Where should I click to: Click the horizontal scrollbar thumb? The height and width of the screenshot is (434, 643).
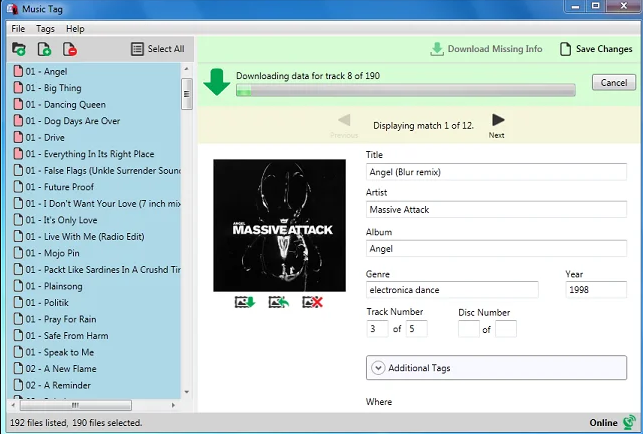tap(76, 405)
